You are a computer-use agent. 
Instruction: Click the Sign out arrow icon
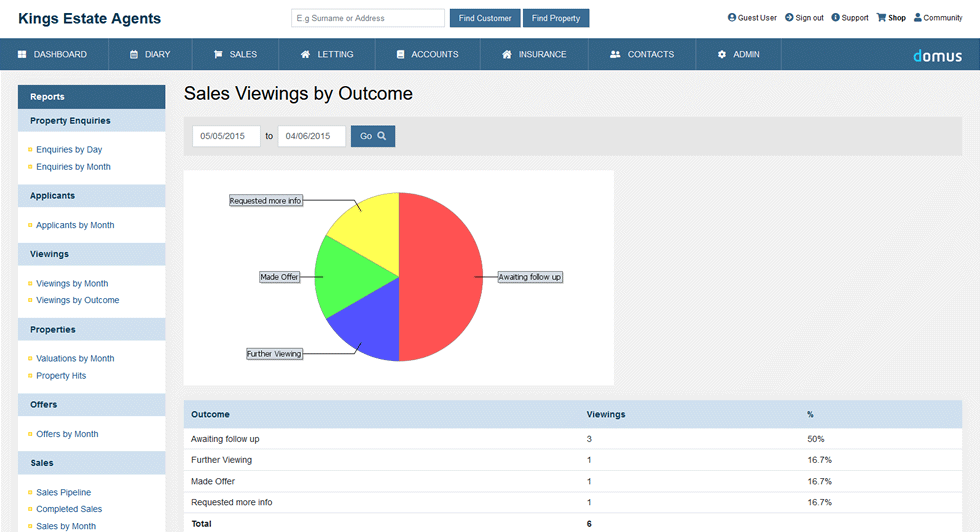pos(789,18)
